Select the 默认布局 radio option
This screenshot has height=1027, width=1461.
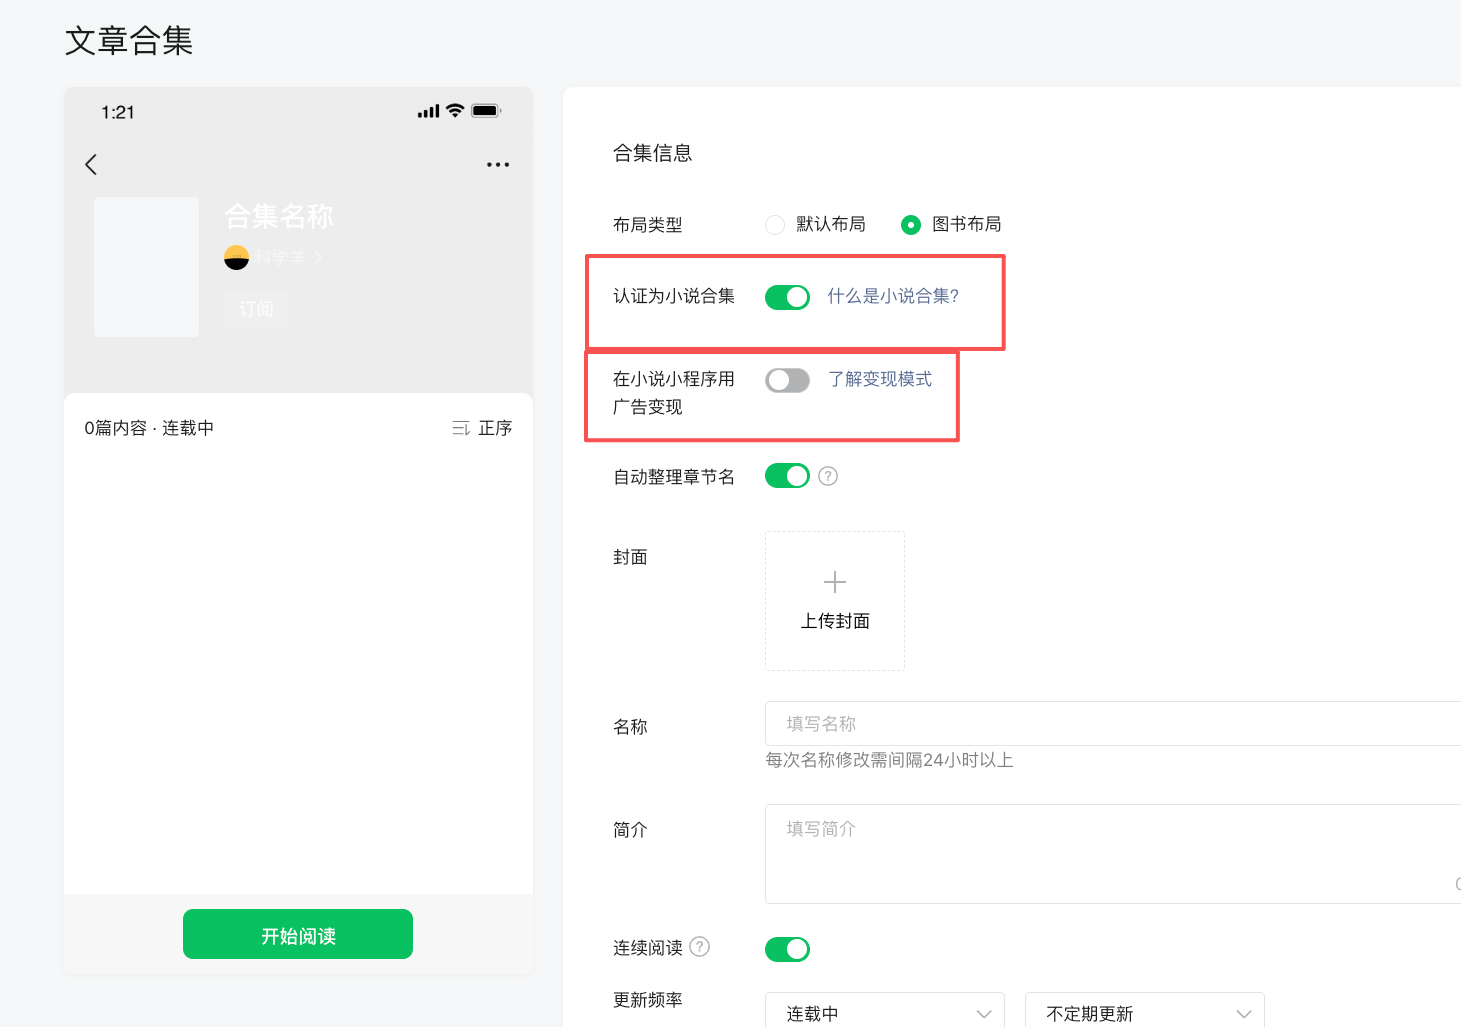pyautogui.click(x=775, y=225)
